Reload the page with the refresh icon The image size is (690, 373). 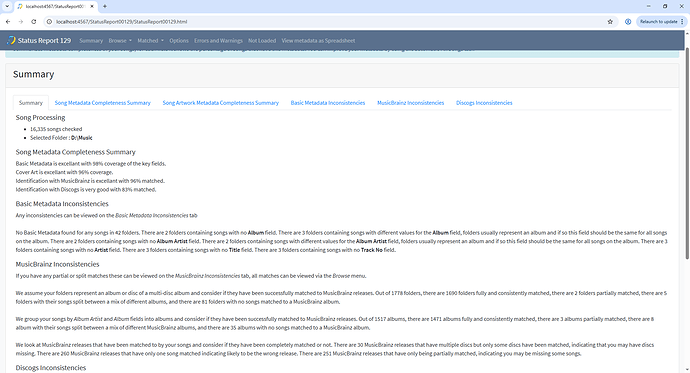[x=33, y=22]
